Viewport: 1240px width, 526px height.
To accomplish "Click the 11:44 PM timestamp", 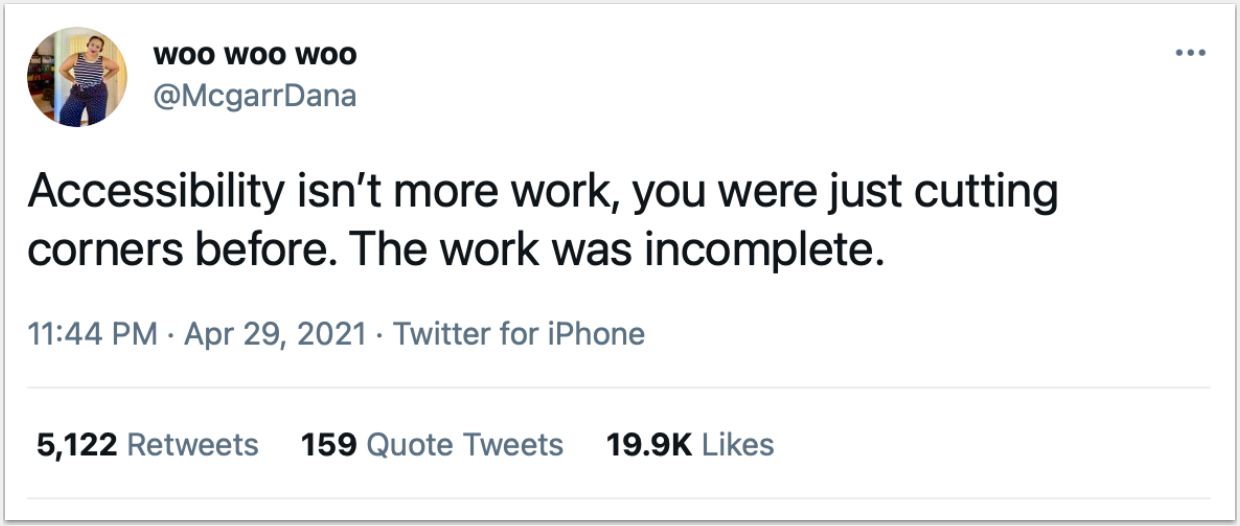I will [92, 333].
